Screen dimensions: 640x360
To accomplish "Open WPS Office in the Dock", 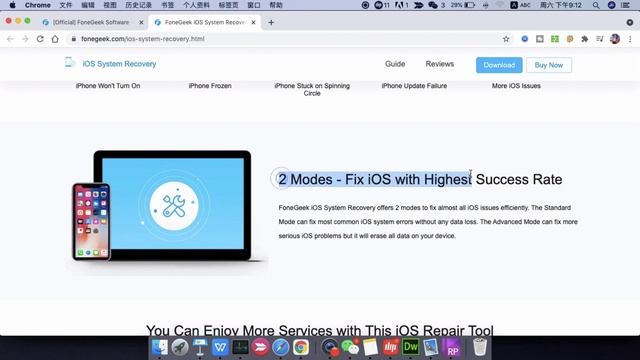I will point(220,347).
